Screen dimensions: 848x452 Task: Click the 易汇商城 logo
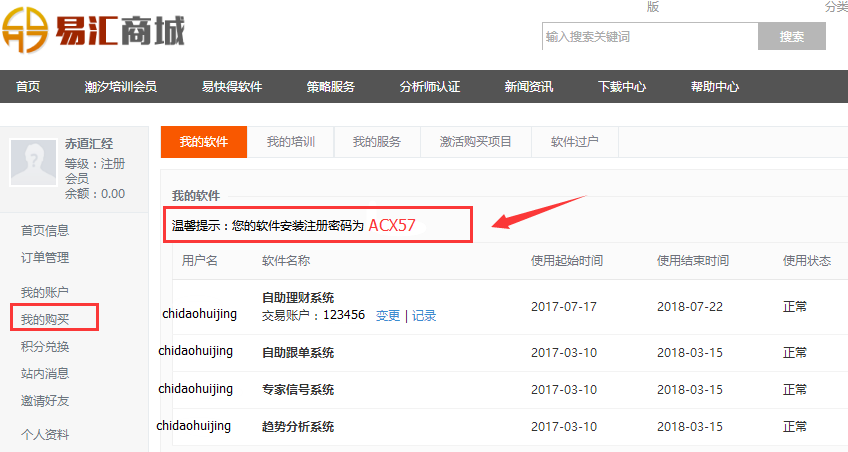pos(94,30)
